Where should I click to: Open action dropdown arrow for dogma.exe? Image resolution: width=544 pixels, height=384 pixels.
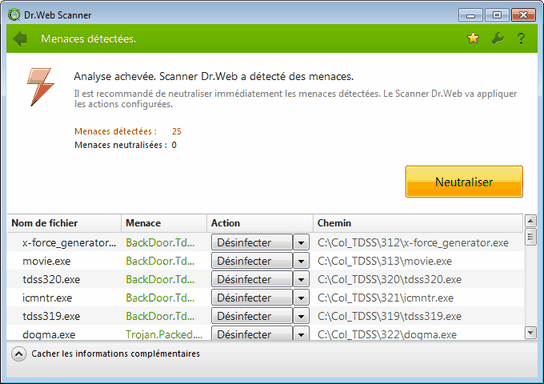(x=301, y=334)
